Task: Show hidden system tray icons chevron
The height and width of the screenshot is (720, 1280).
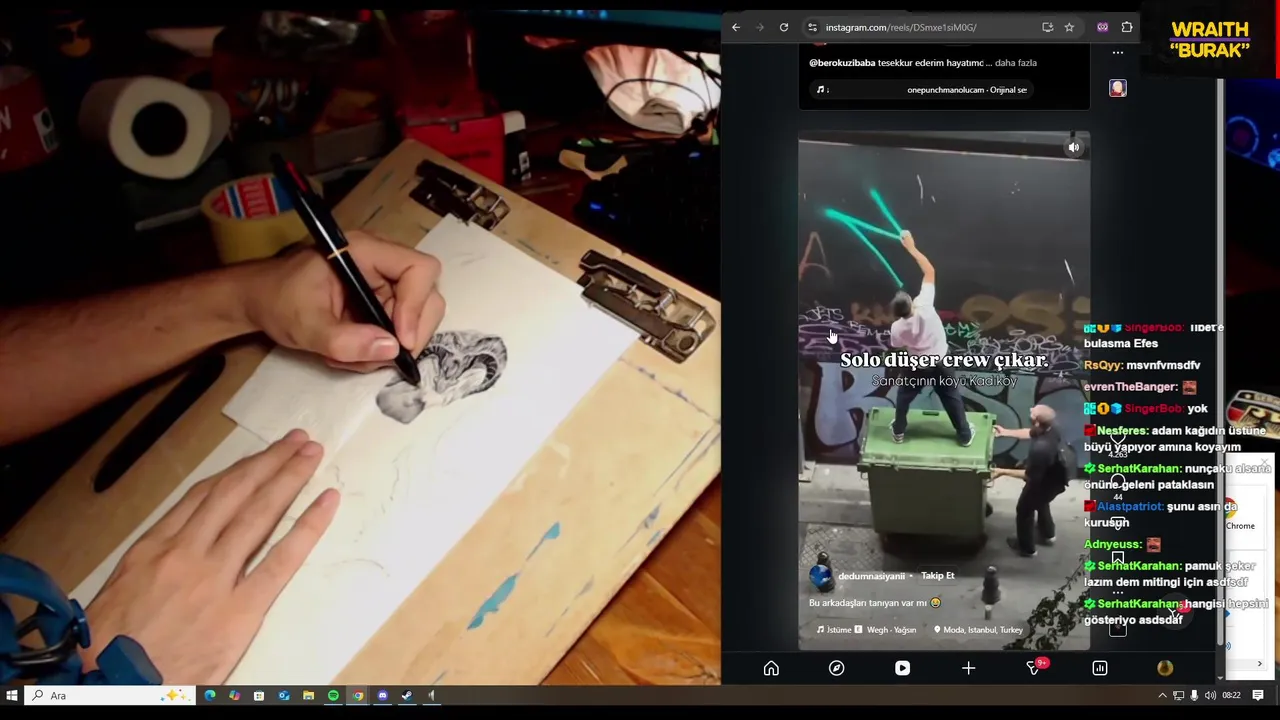Action: click(1162, 695)
